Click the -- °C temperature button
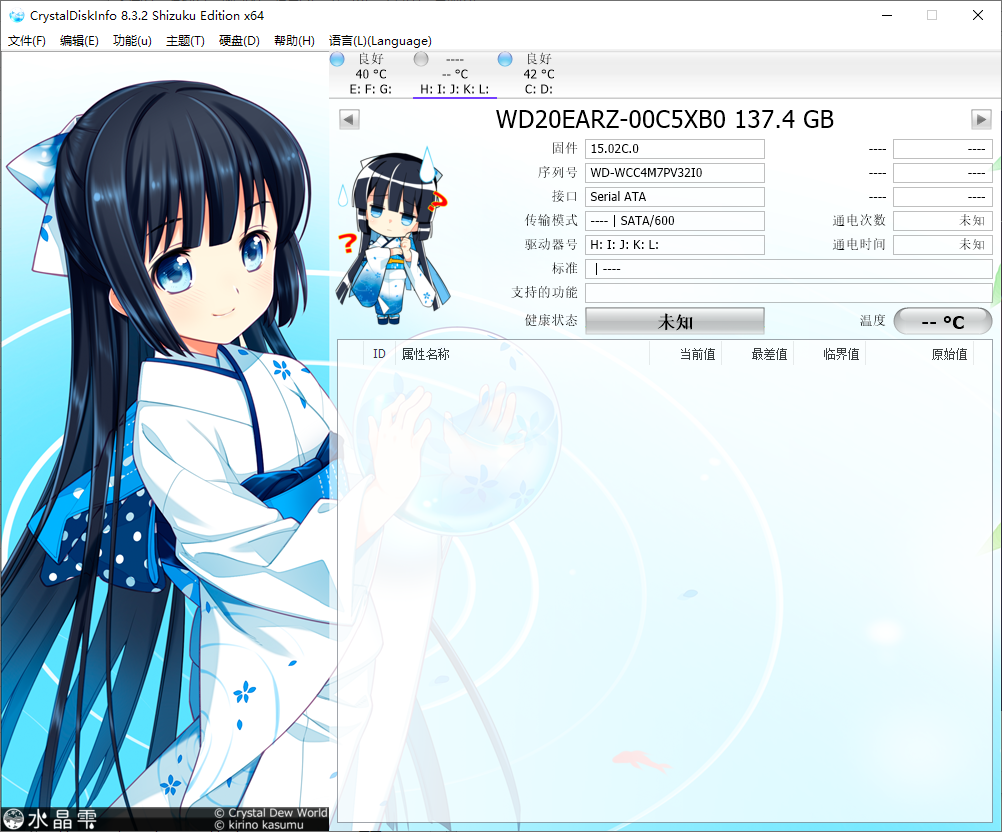 click(x=943, y=321)
